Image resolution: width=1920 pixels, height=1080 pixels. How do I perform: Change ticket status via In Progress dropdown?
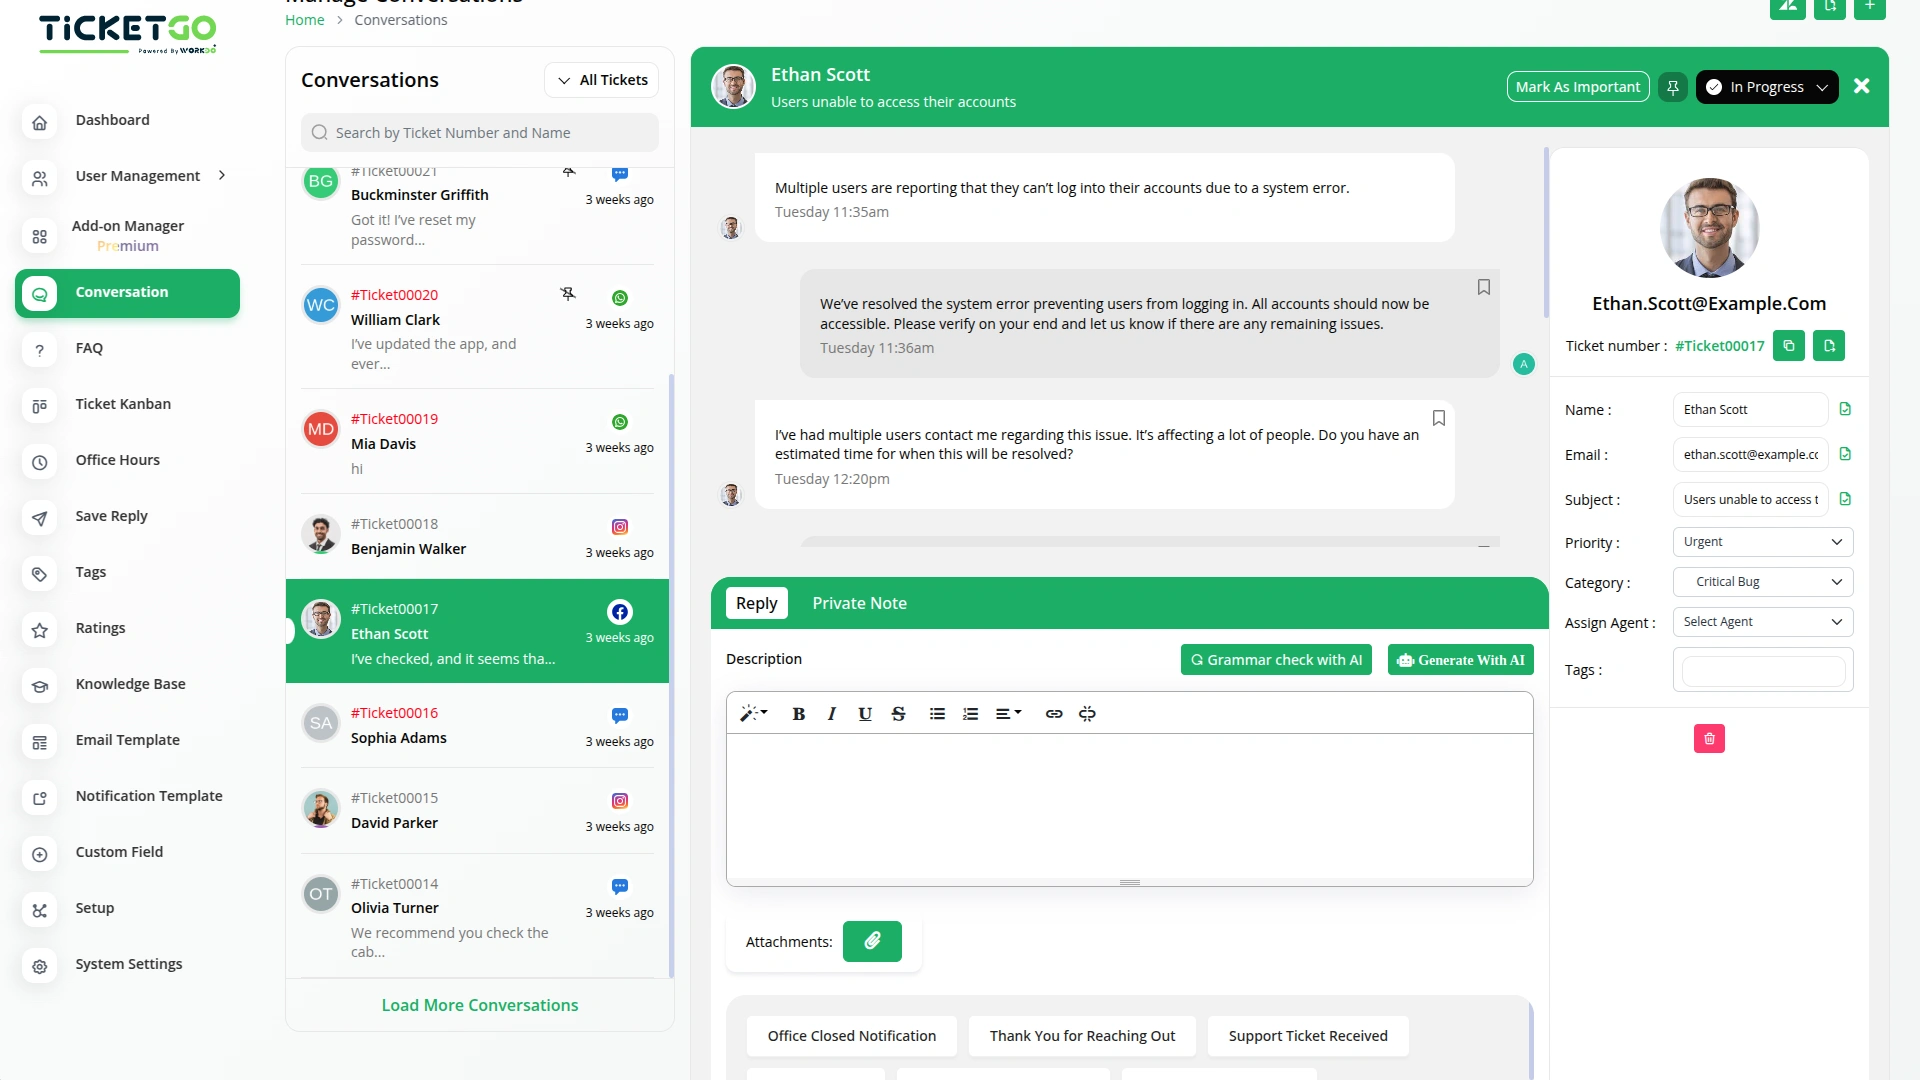pos(1767,87)
